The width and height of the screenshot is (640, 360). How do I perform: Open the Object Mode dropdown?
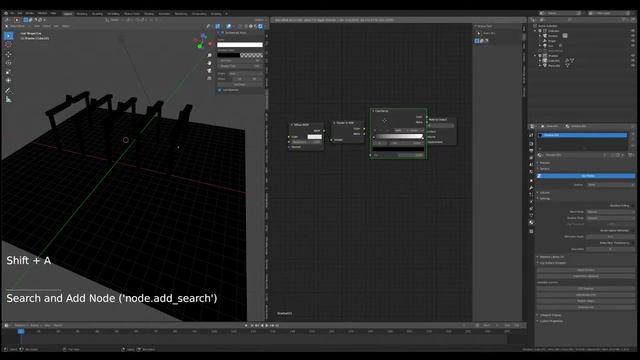point(17,26)
